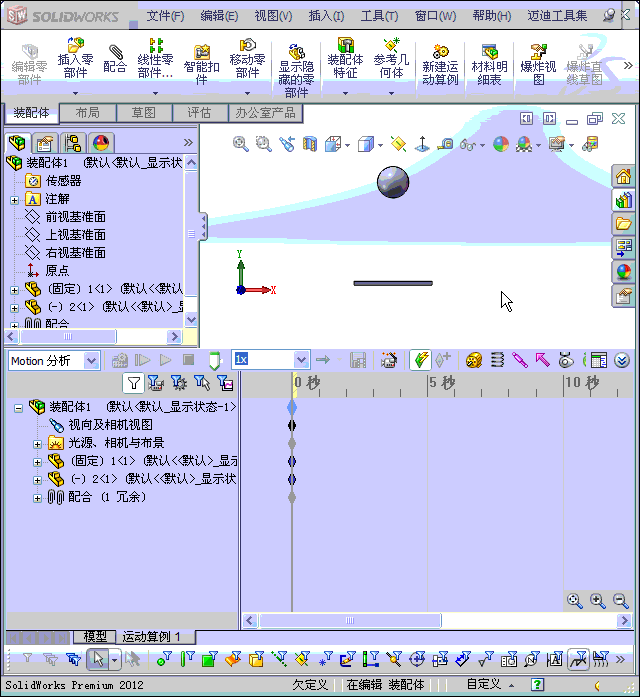Switch to the 布局 tab

[88, 113]
